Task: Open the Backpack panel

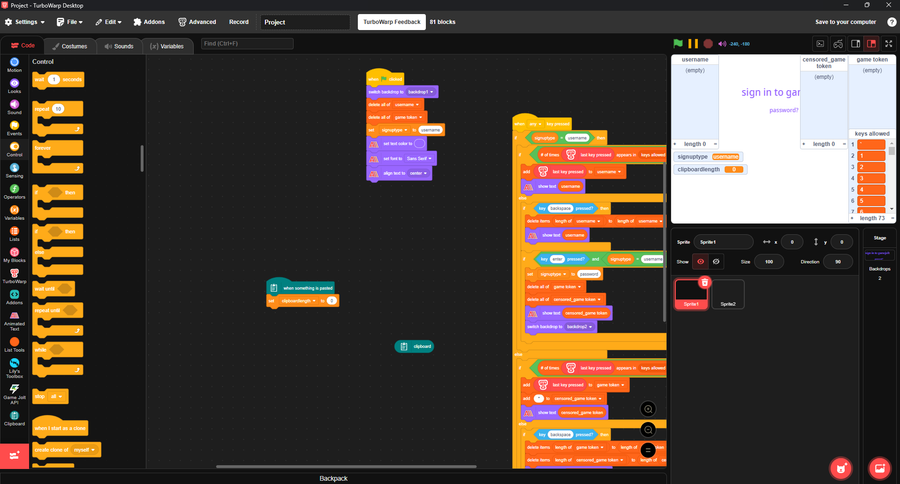Action: [333, 478]
